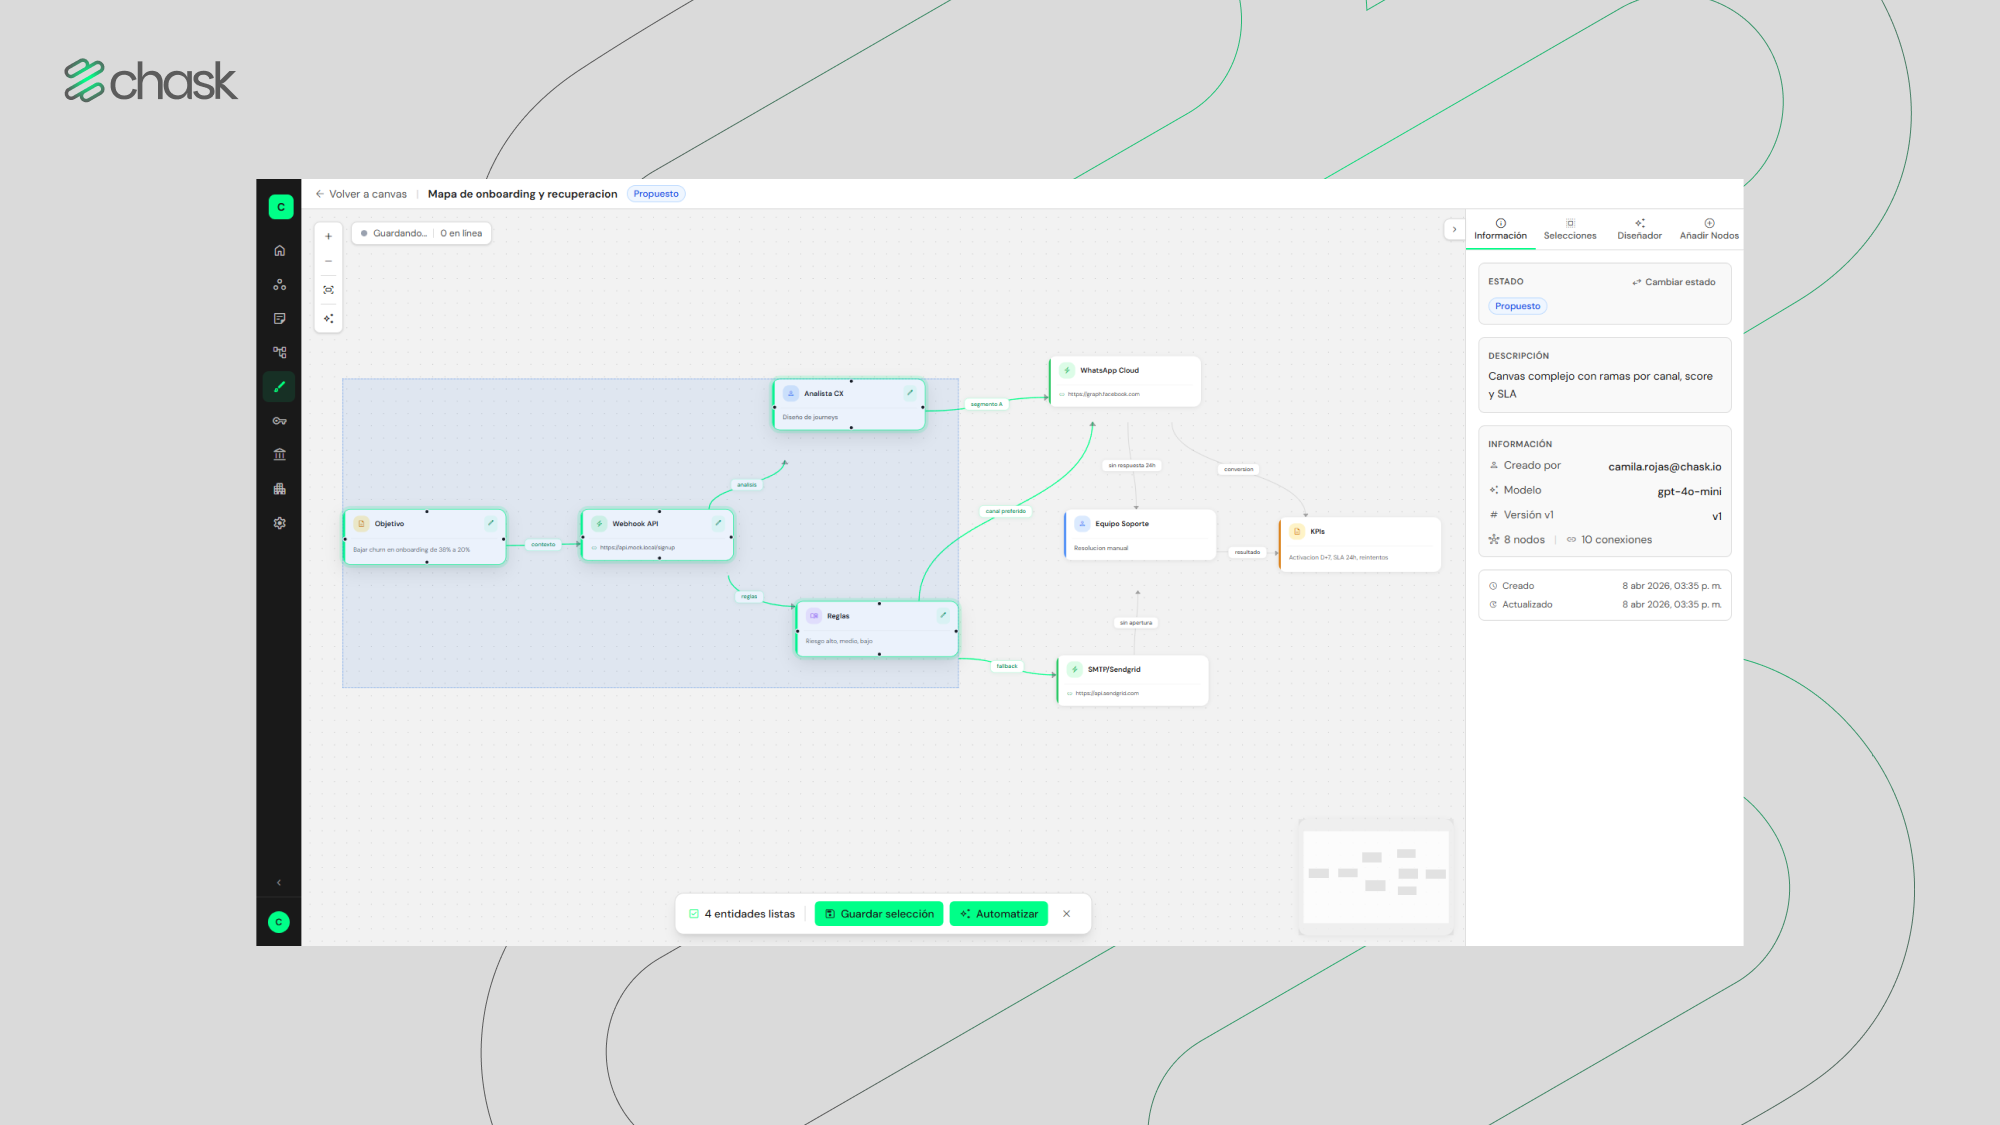The image size is (2000, 1125).
Task: Open the Diseñador tab
Action: click(x=1640, y=230)
